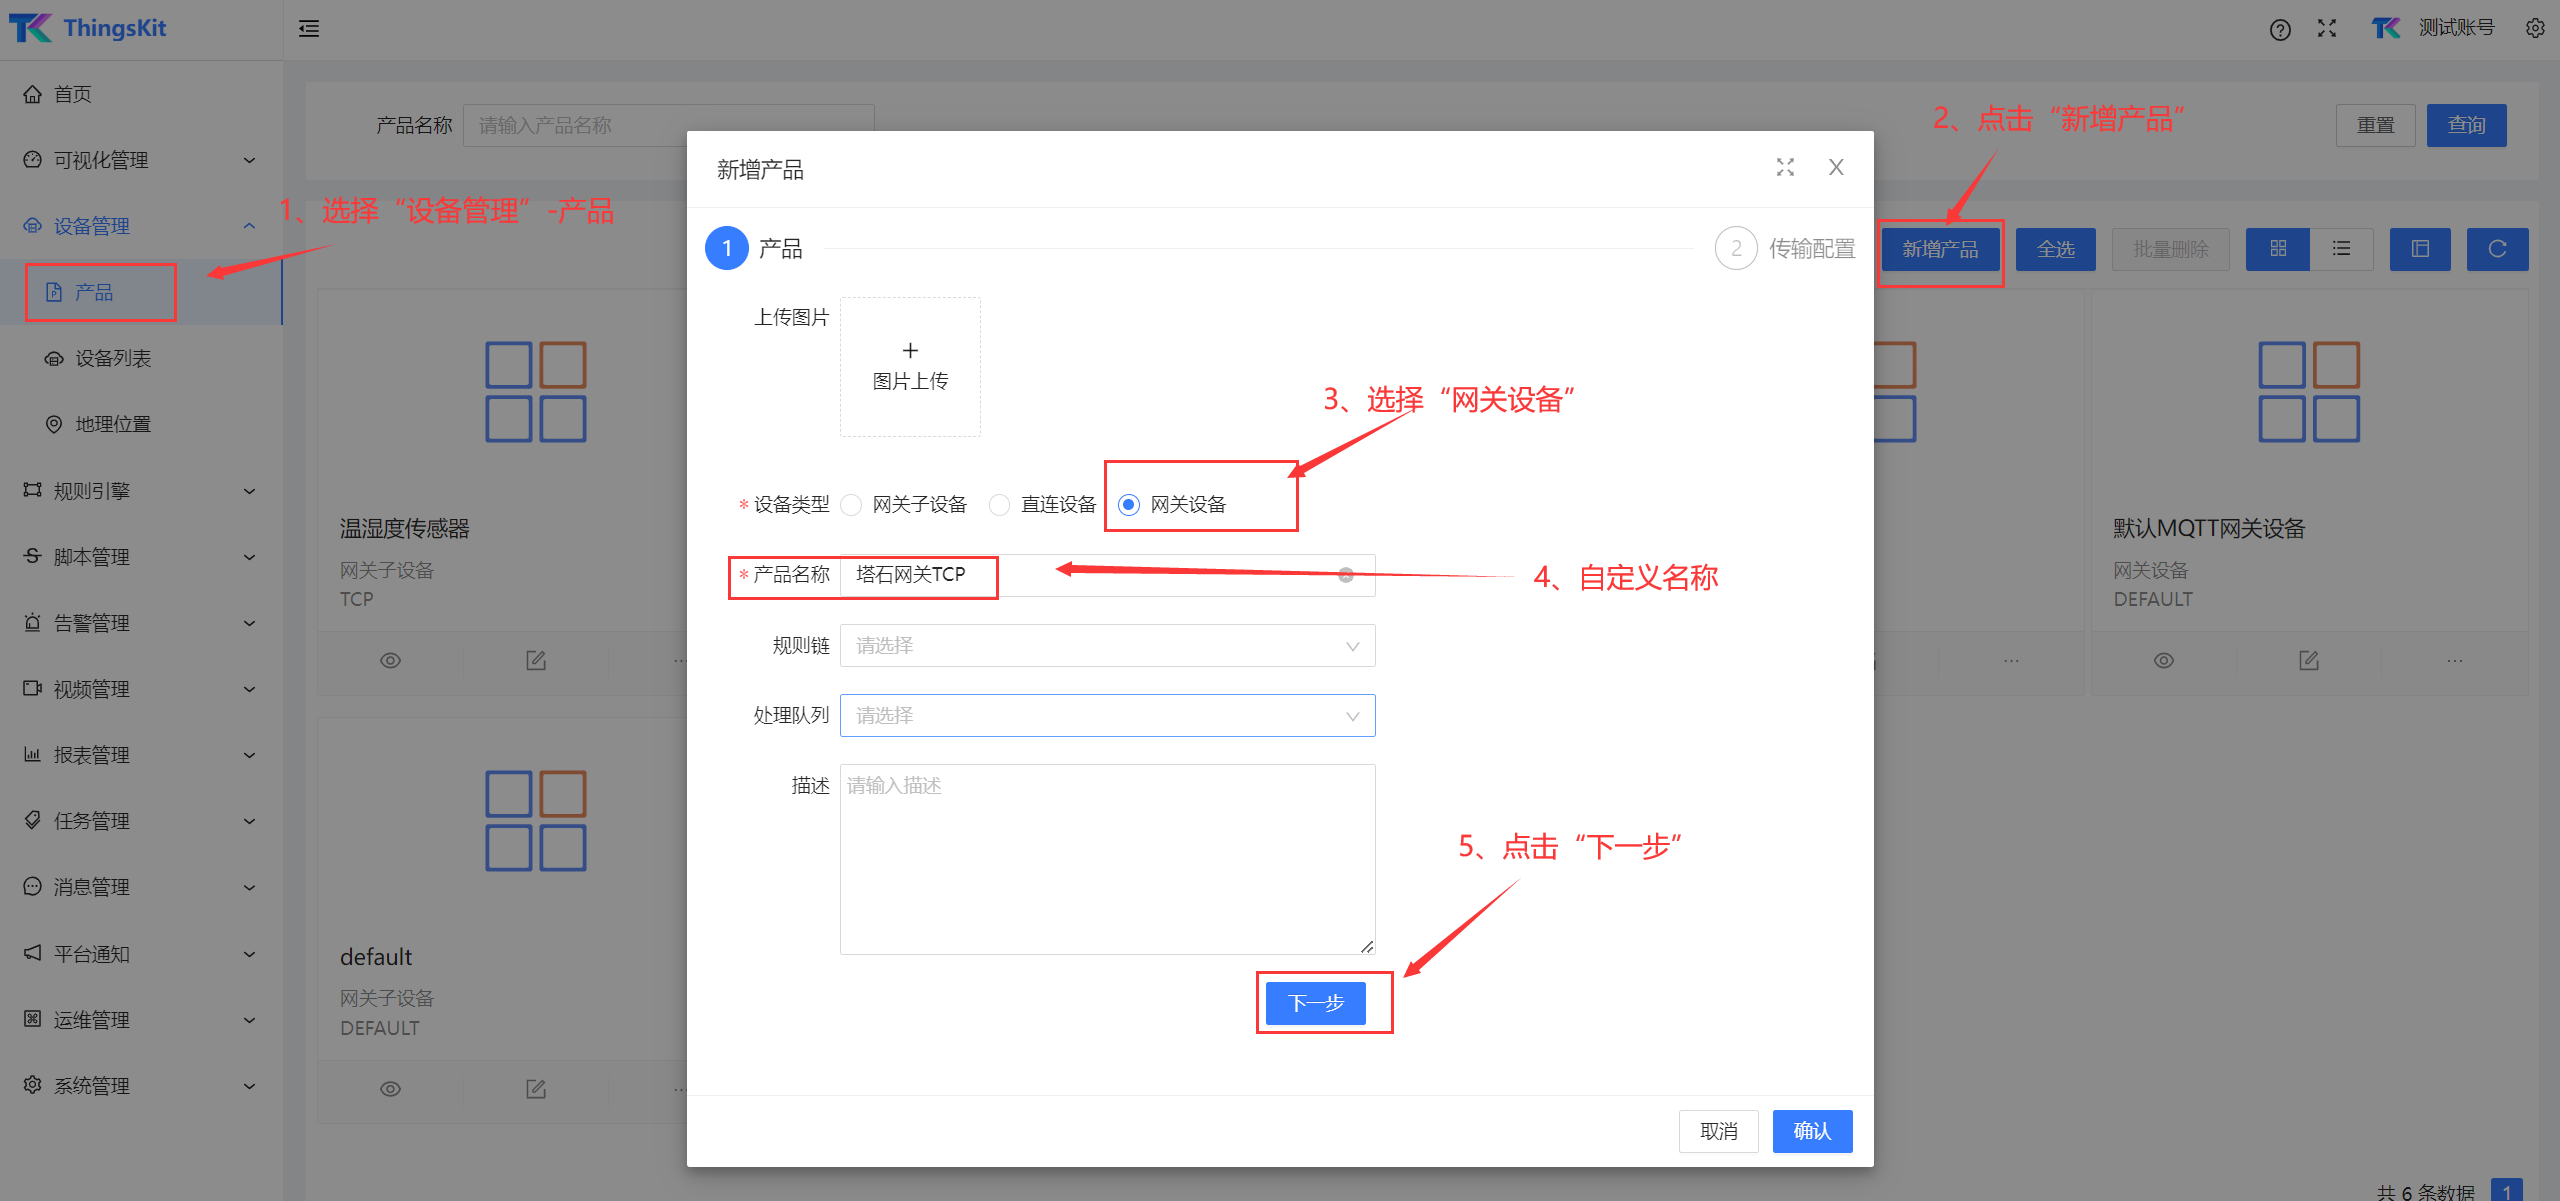Screen dimensions: 2560x1201
Task: Click 确认 in the dialog footer
Action: (x=1813, y=1131)
